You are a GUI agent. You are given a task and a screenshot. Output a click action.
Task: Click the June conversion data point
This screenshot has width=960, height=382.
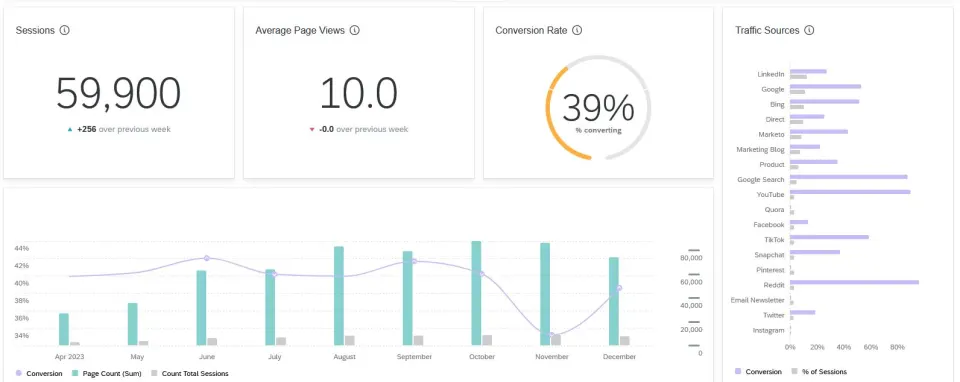206,258
